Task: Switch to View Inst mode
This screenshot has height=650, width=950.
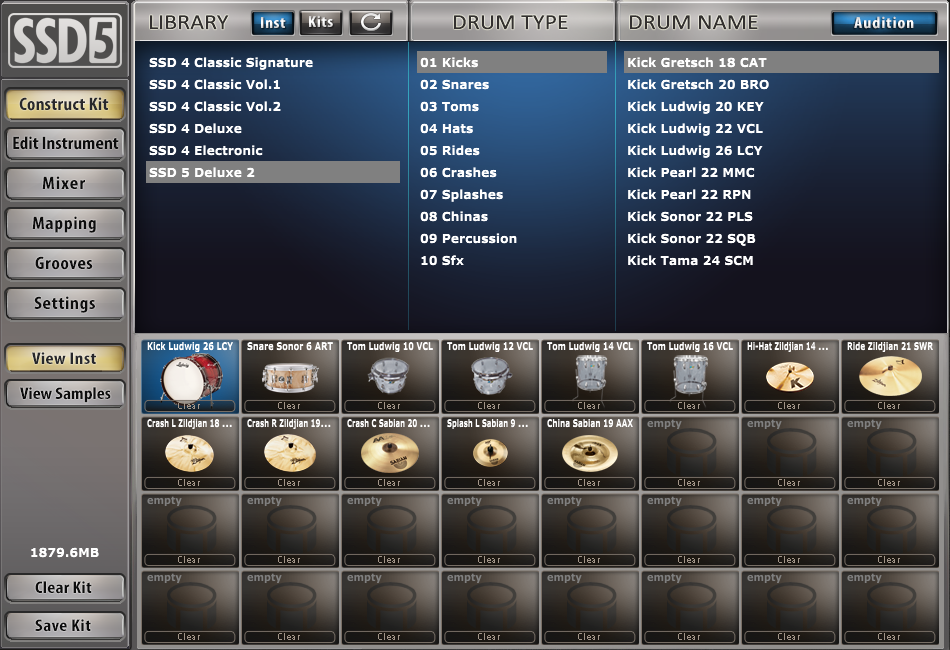Action: tap(64, 358)
